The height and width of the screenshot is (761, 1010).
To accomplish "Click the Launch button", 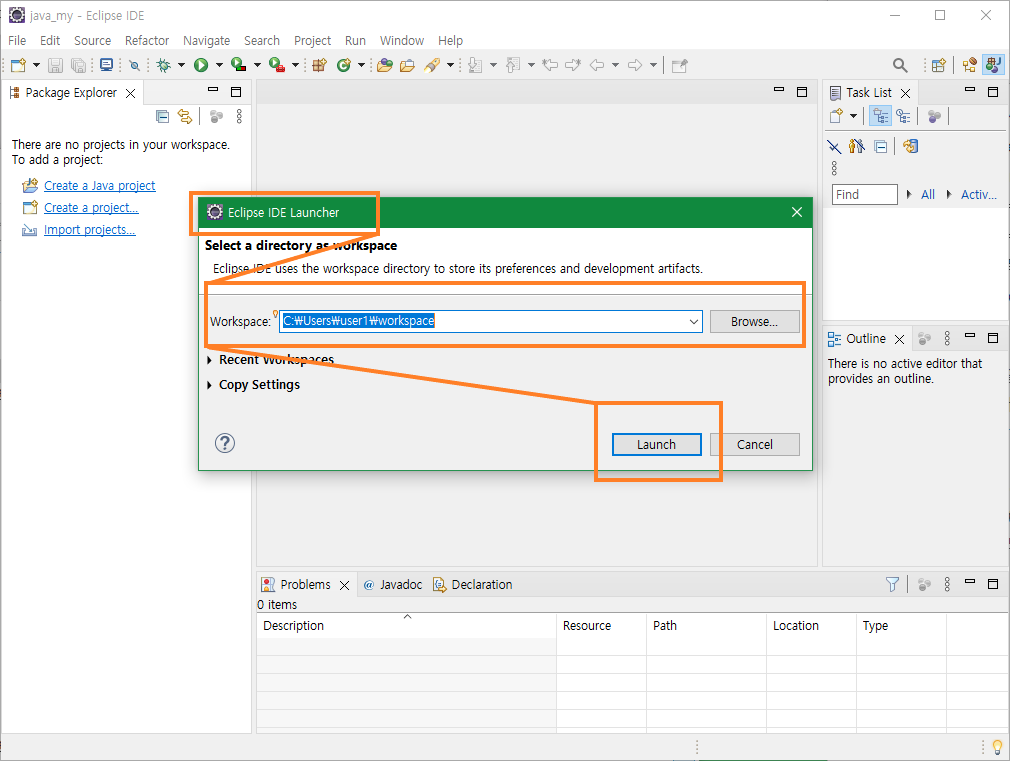I will (x=656, y=445).
